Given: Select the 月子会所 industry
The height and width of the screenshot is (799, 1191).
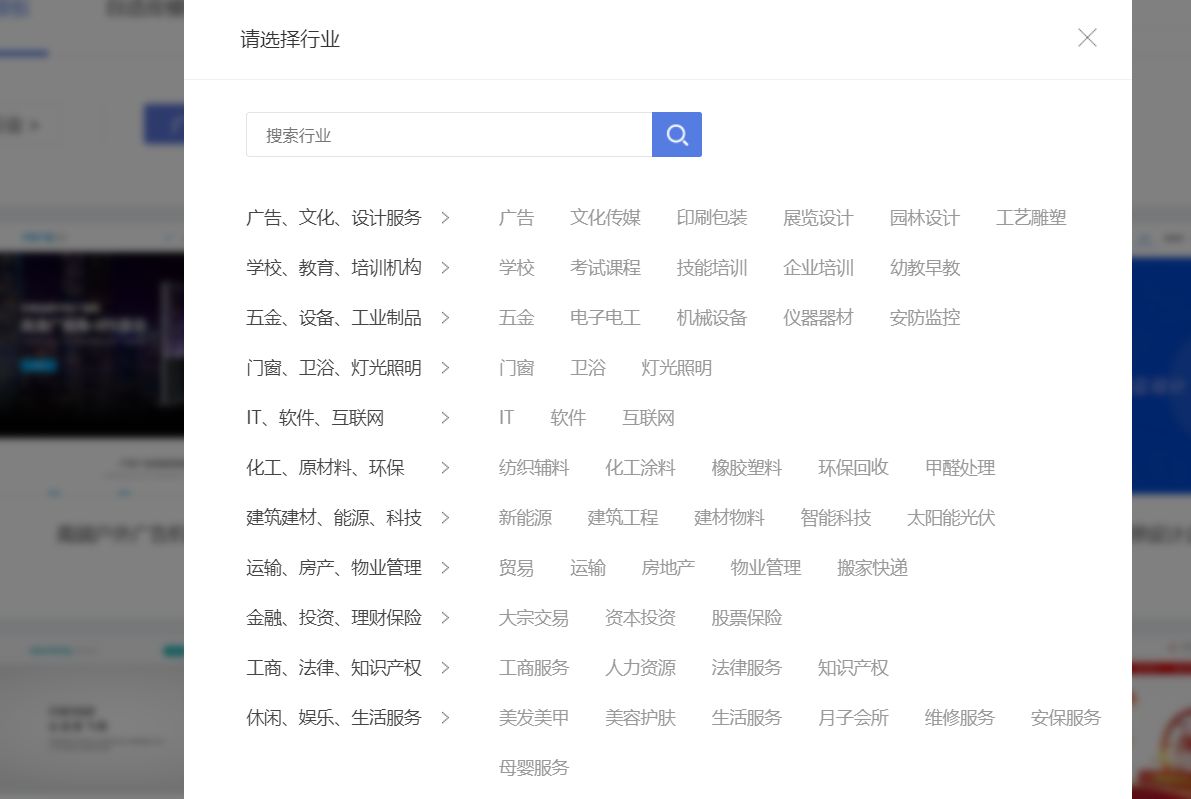Looking at the screenshot, I should click(x=853, y=717).
